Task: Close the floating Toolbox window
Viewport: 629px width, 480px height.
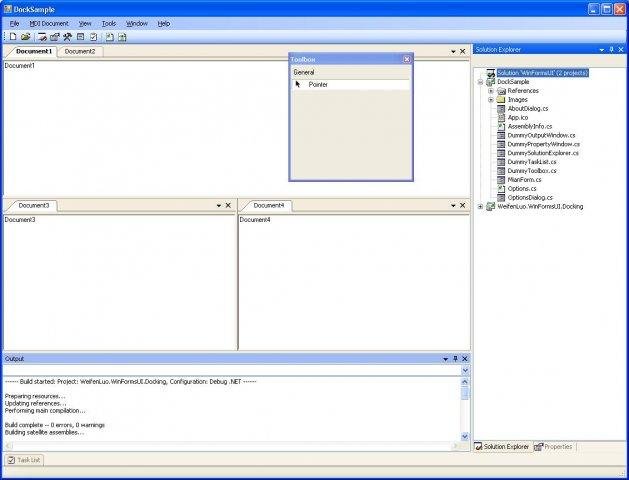Action: (x=406, y=59)
